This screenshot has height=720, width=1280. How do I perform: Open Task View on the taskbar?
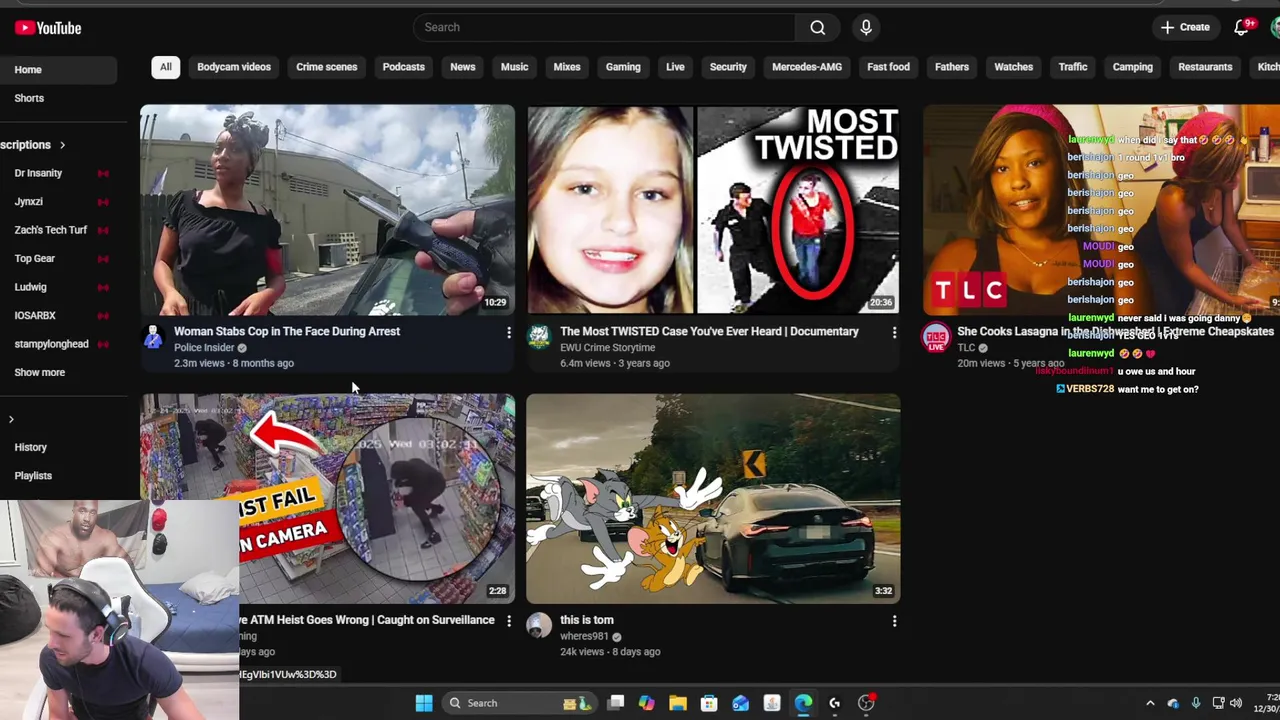615,703
